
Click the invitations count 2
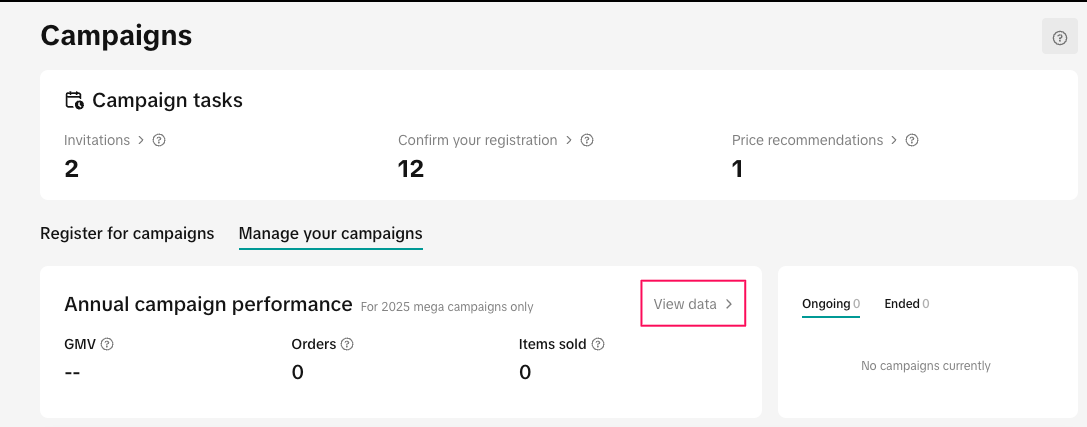point(71,169)
